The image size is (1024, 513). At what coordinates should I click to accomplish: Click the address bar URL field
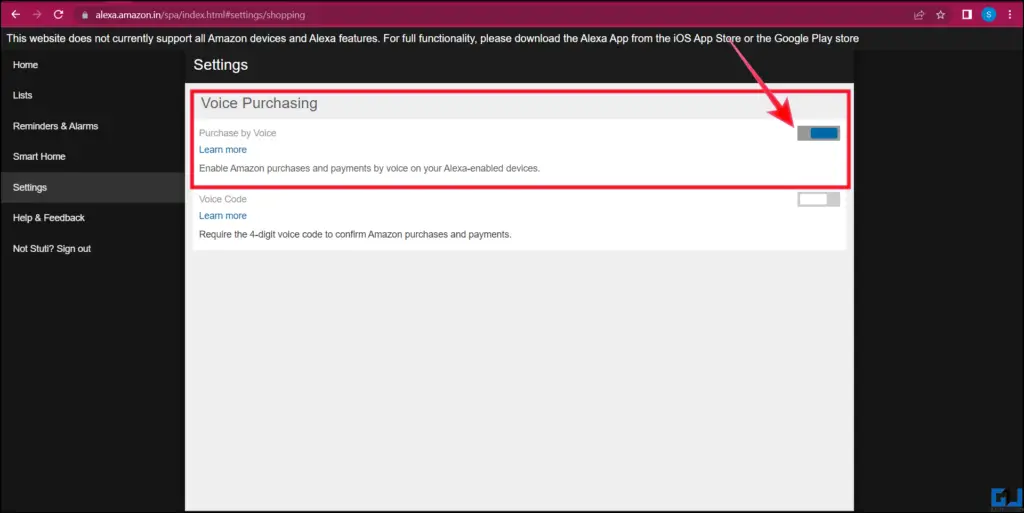coord(490,14)
